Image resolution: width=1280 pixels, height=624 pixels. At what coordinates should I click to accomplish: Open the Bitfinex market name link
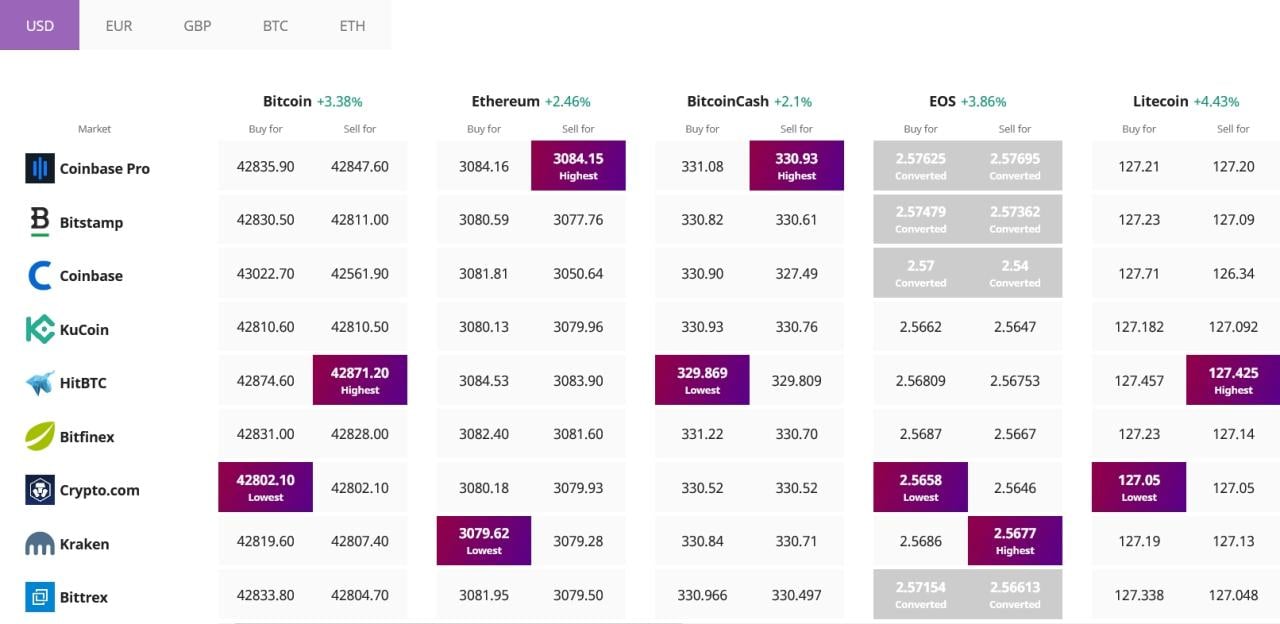87,436
